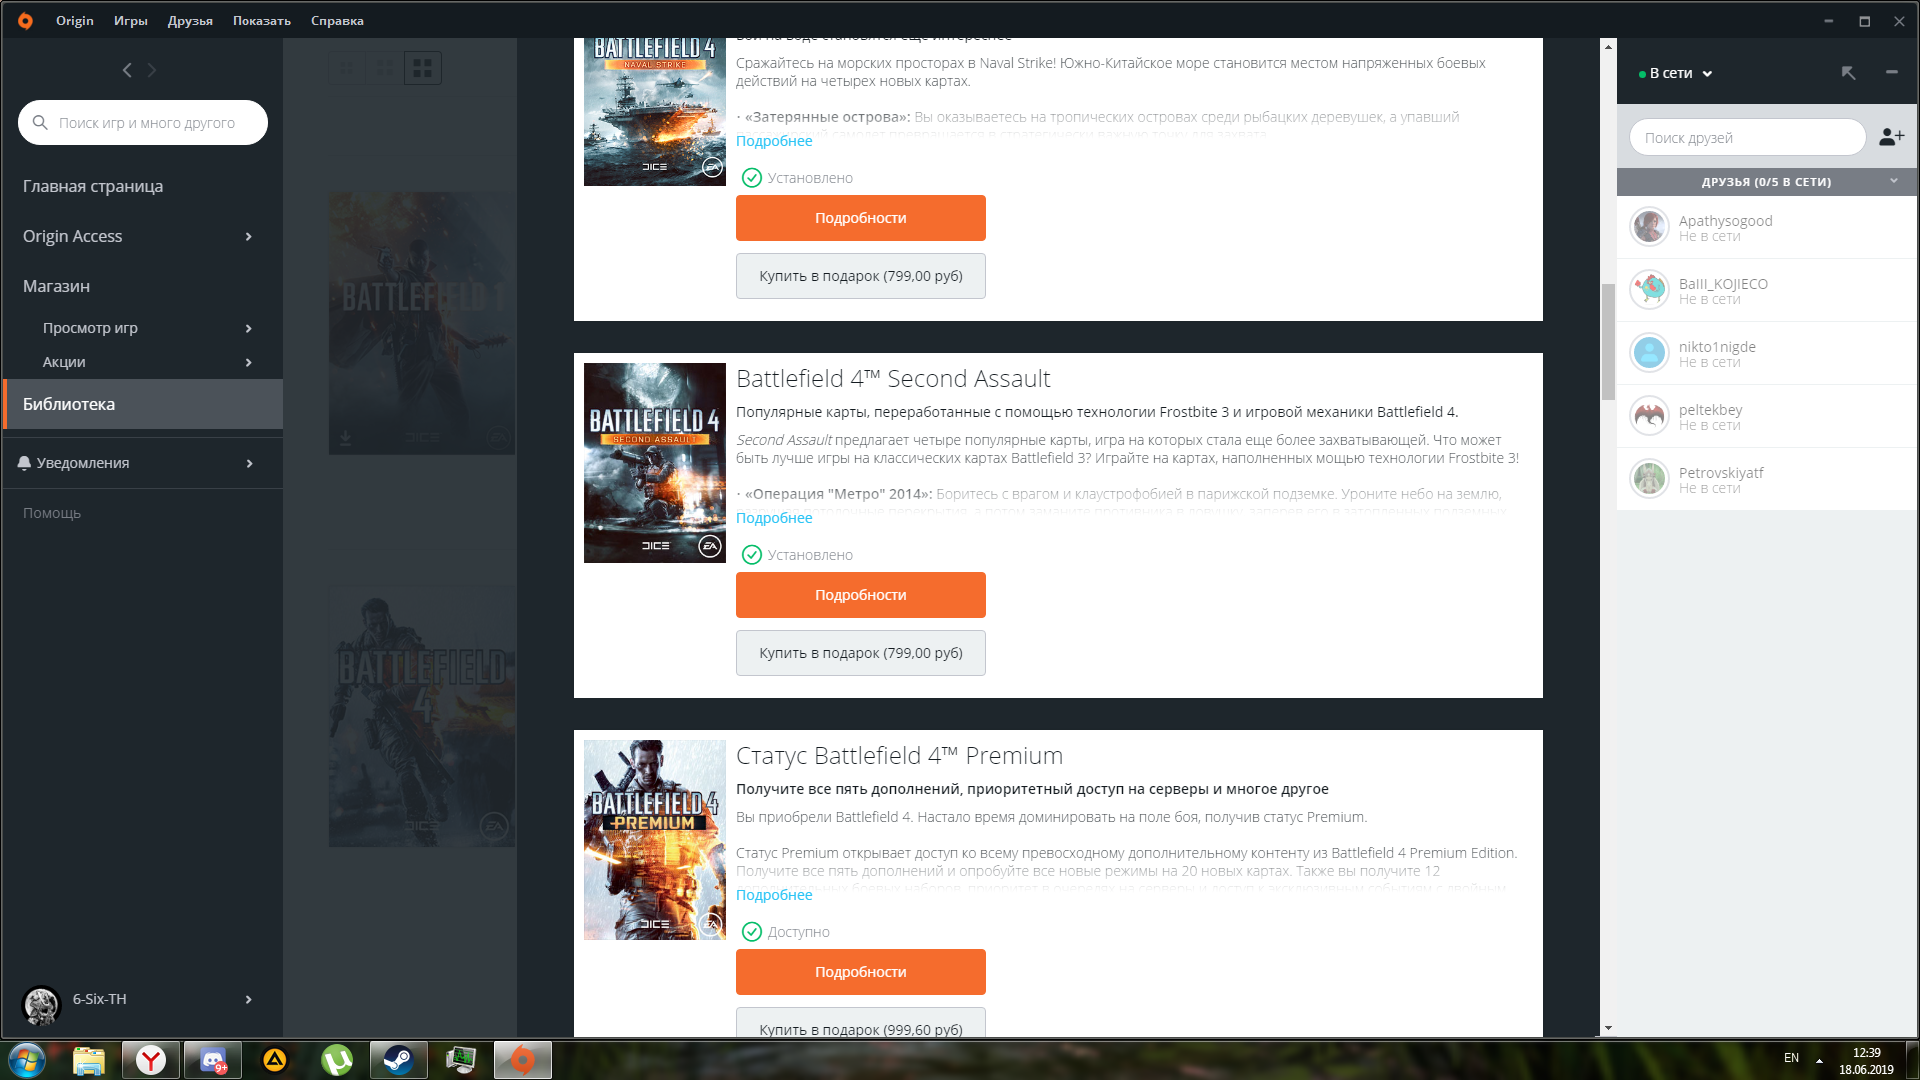Open the Показать menu
Screen dimensions: 1920x1080
[262, 20]
